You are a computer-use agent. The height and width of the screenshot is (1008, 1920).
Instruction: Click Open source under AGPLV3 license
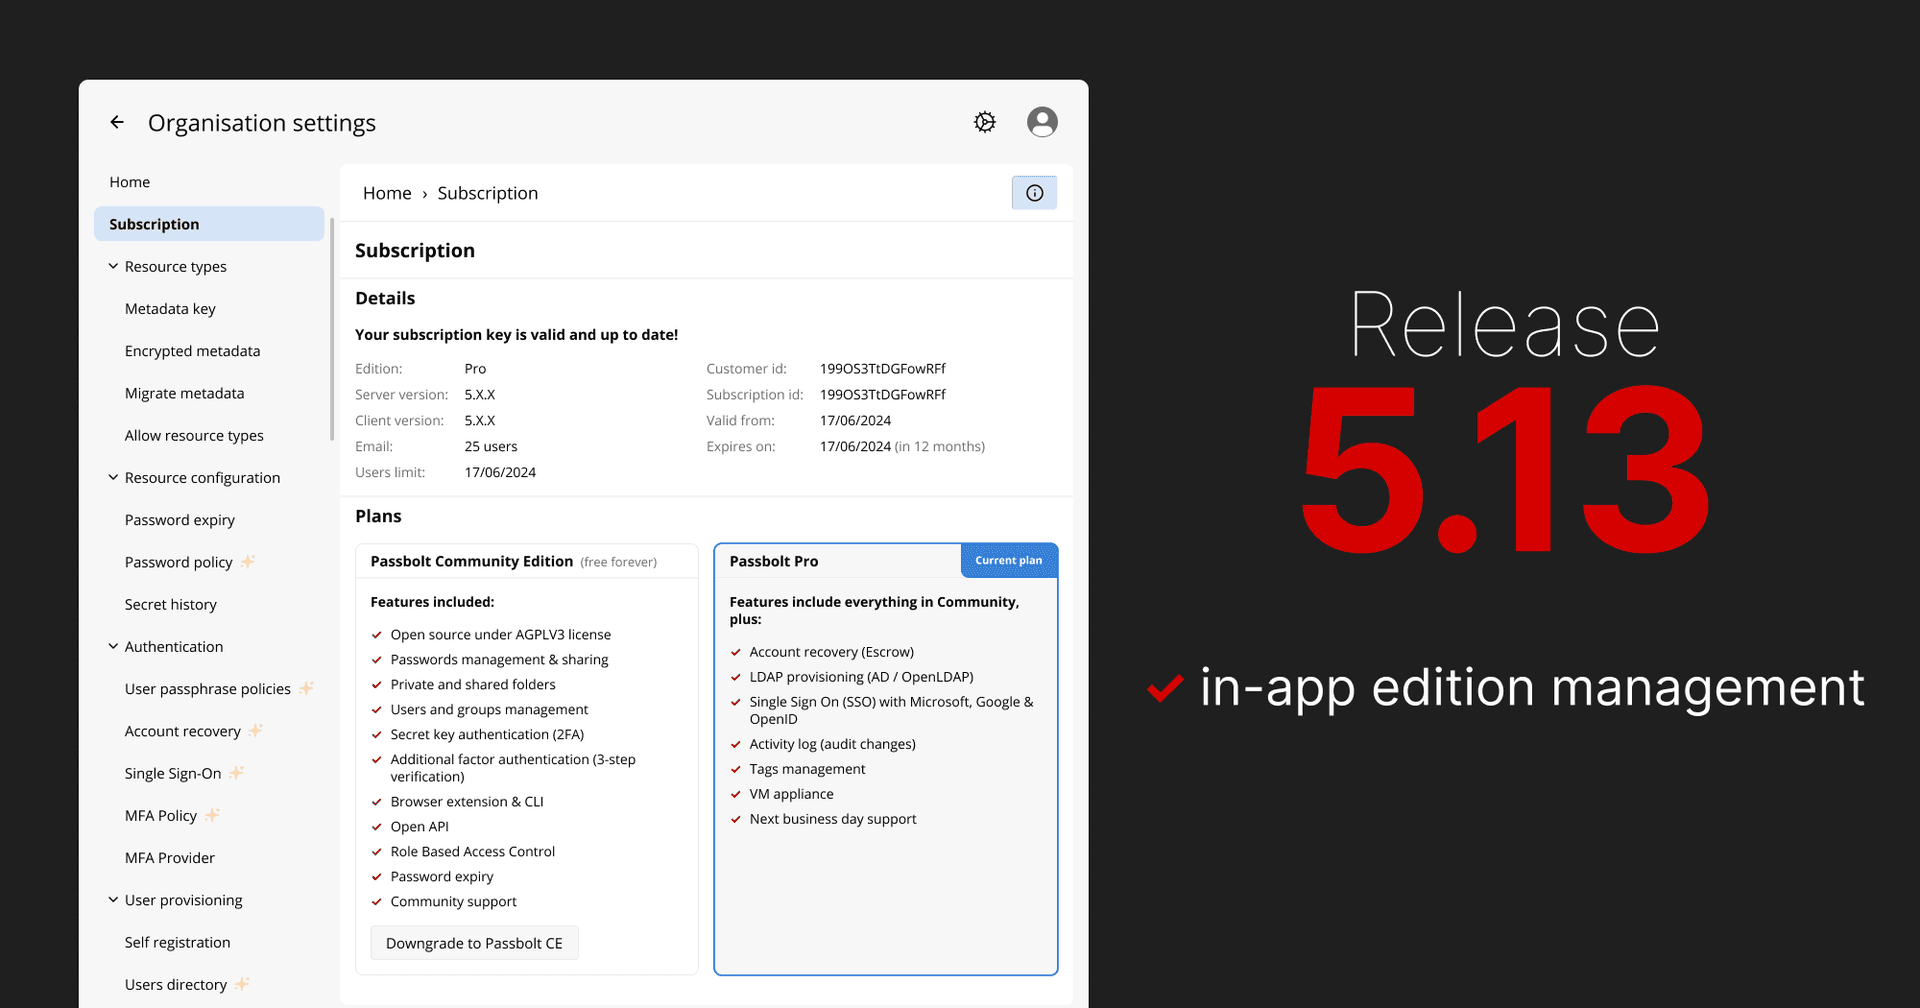point(501,635)
